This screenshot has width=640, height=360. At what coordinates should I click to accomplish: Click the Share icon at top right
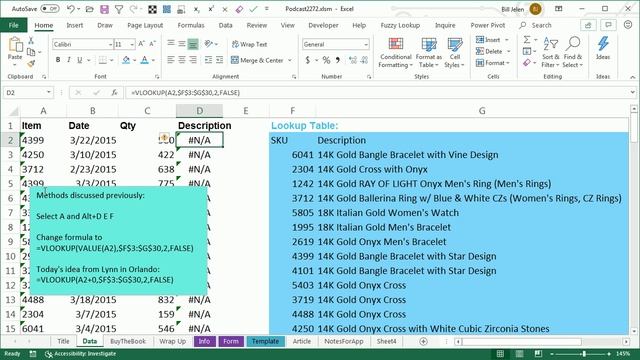pyautogui.click(x=588, y=25)
